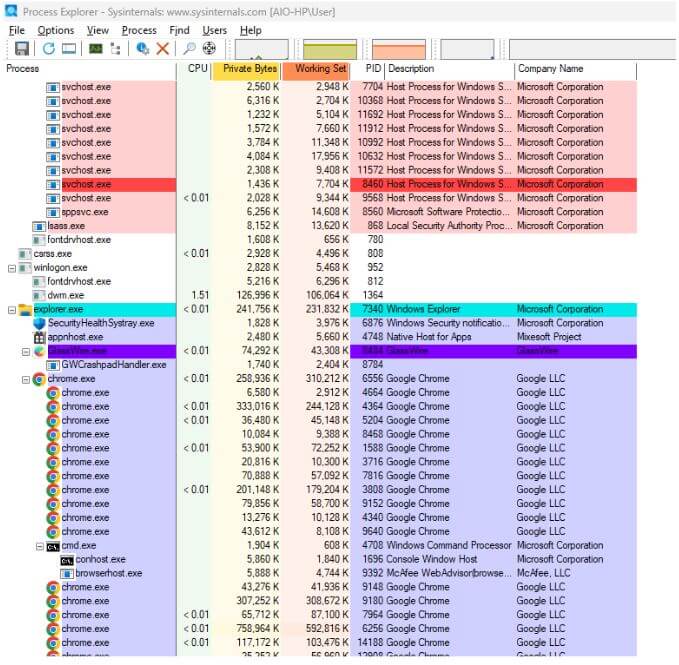Select the fontdrvhost.exe row with PID 812
Image resolution: width=679 pixels, height=665 pixels.
320,282
